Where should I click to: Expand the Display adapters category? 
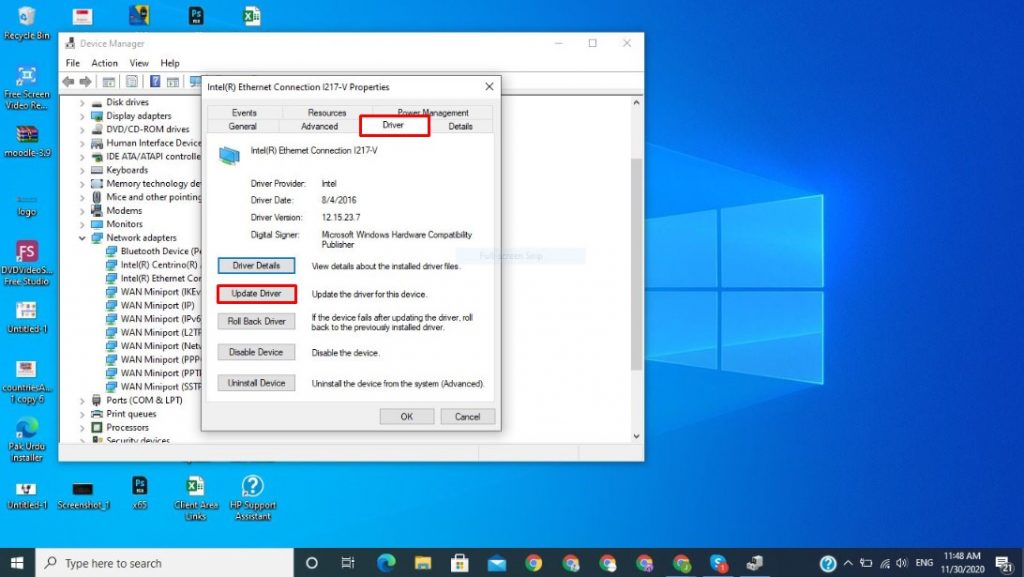click(x=83, y=116)
